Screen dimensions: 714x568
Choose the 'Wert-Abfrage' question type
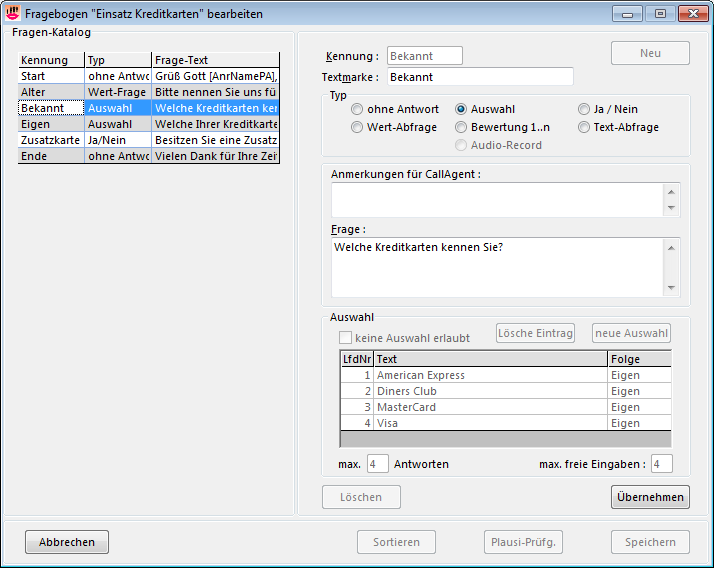(x=357, y=127)
